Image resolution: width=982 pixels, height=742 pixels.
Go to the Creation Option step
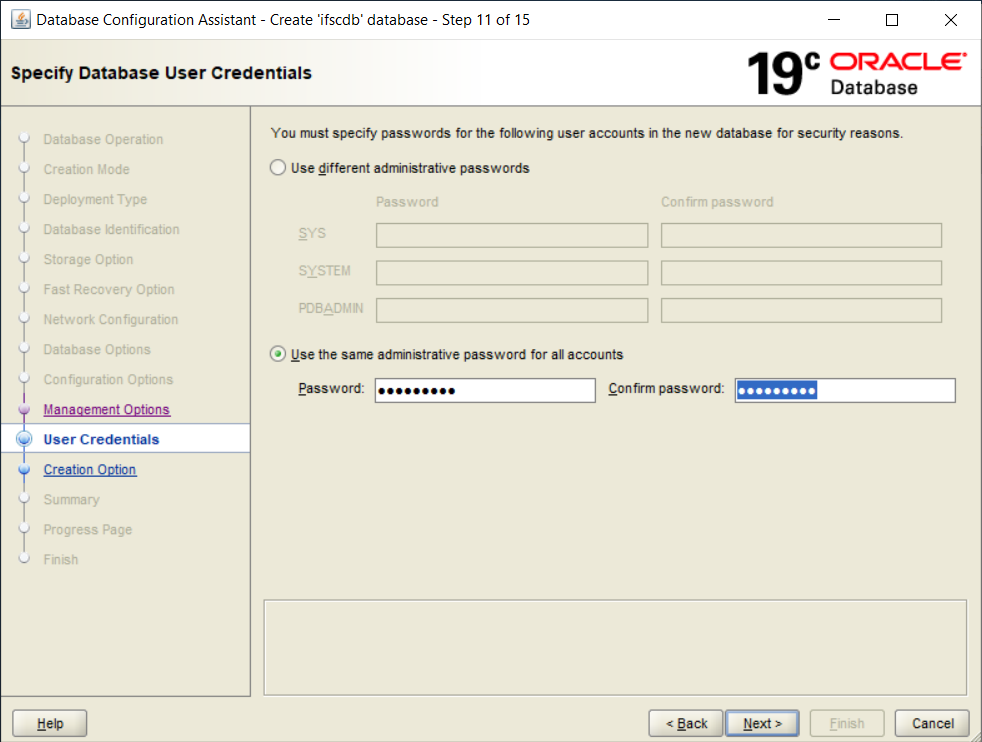(x=90, y=470)
